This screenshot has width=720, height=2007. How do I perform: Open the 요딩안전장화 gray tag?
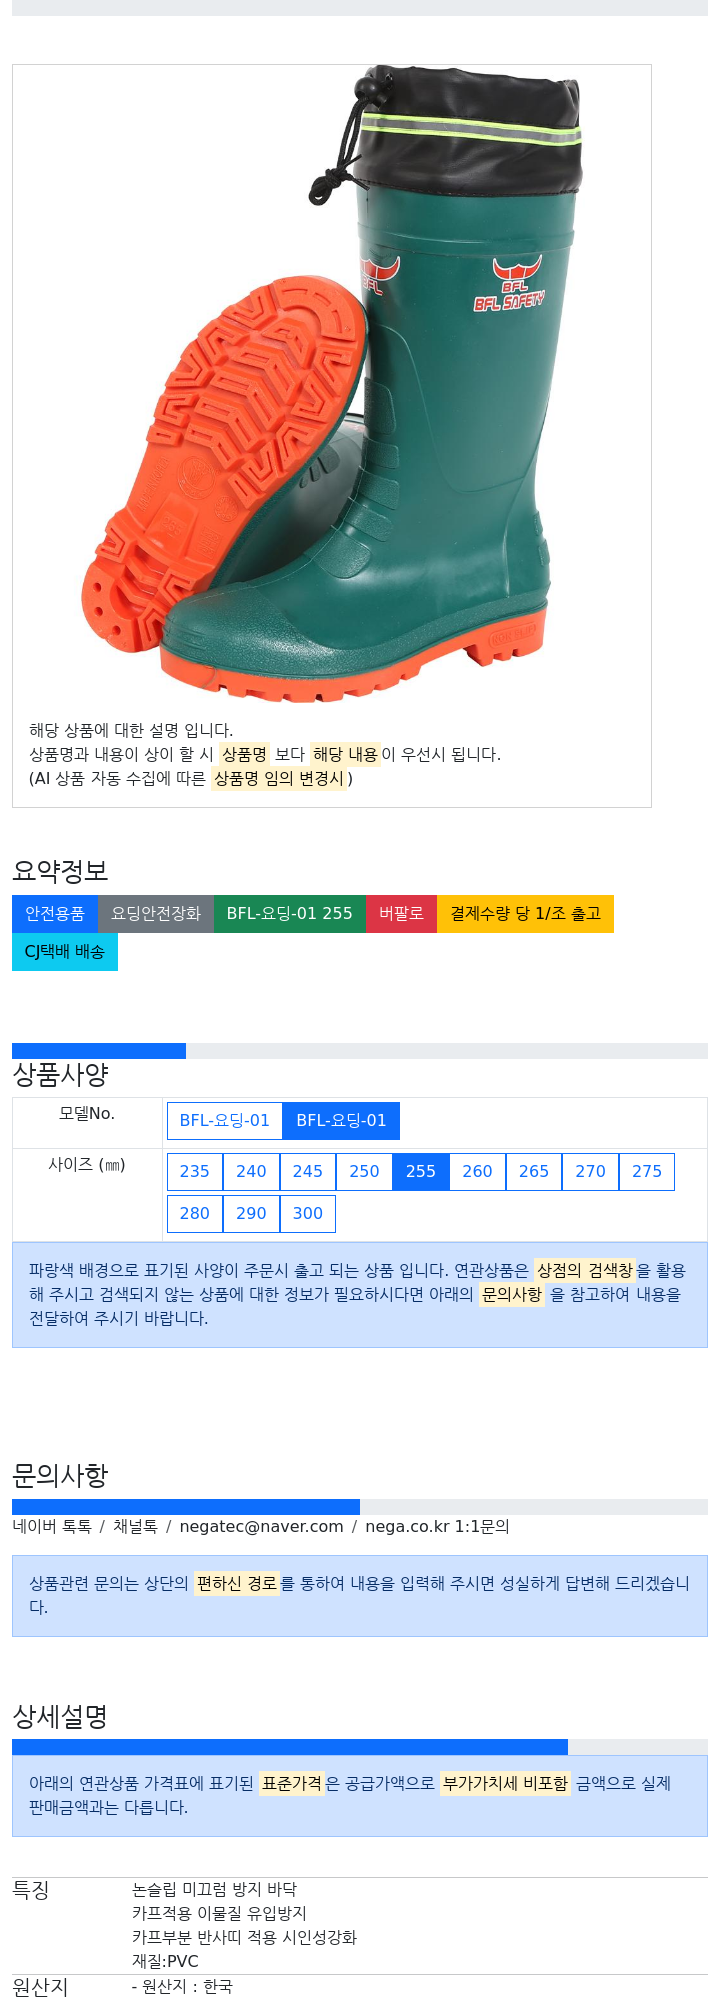point(156,914)
